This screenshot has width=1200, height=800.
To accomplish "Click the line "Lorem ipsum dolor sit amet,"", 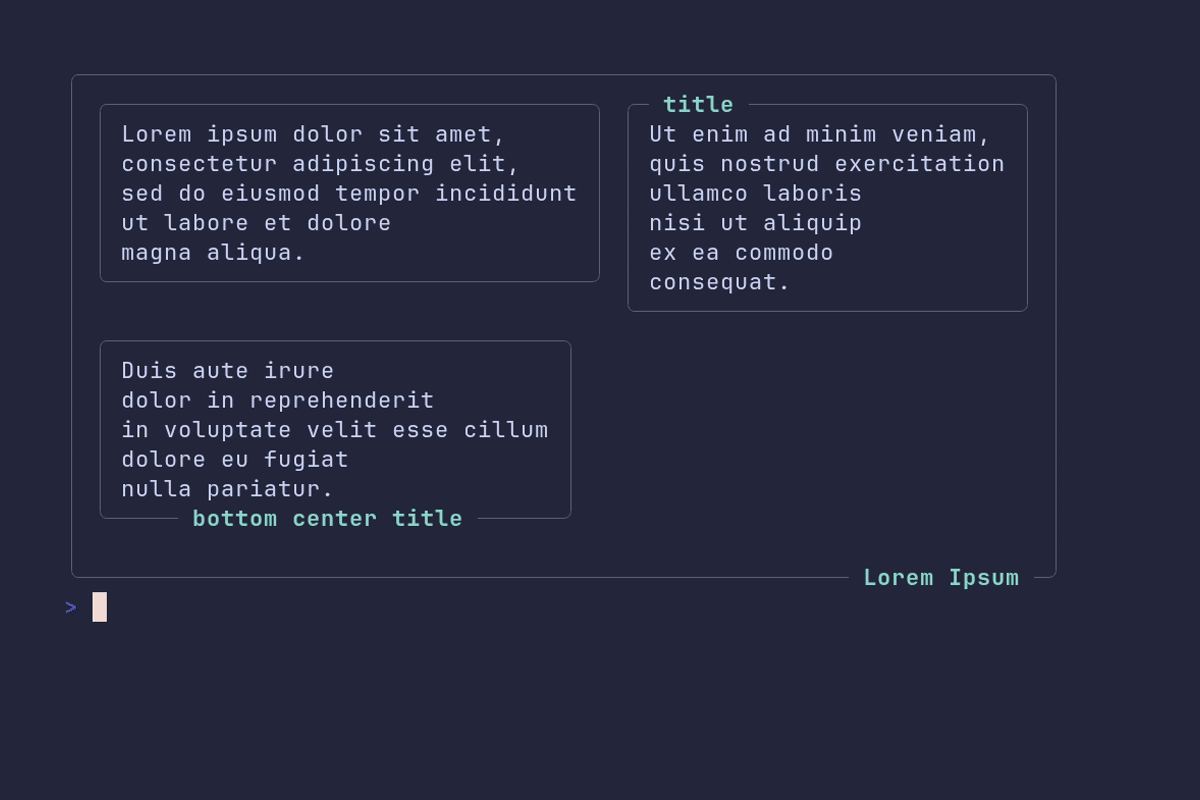I will click(x=314, y=134).
